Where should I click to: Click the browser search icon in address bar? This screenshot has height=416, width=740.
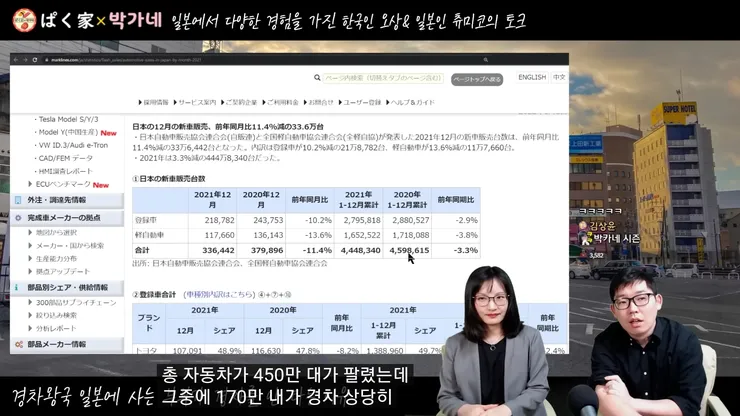click(486, 60)
